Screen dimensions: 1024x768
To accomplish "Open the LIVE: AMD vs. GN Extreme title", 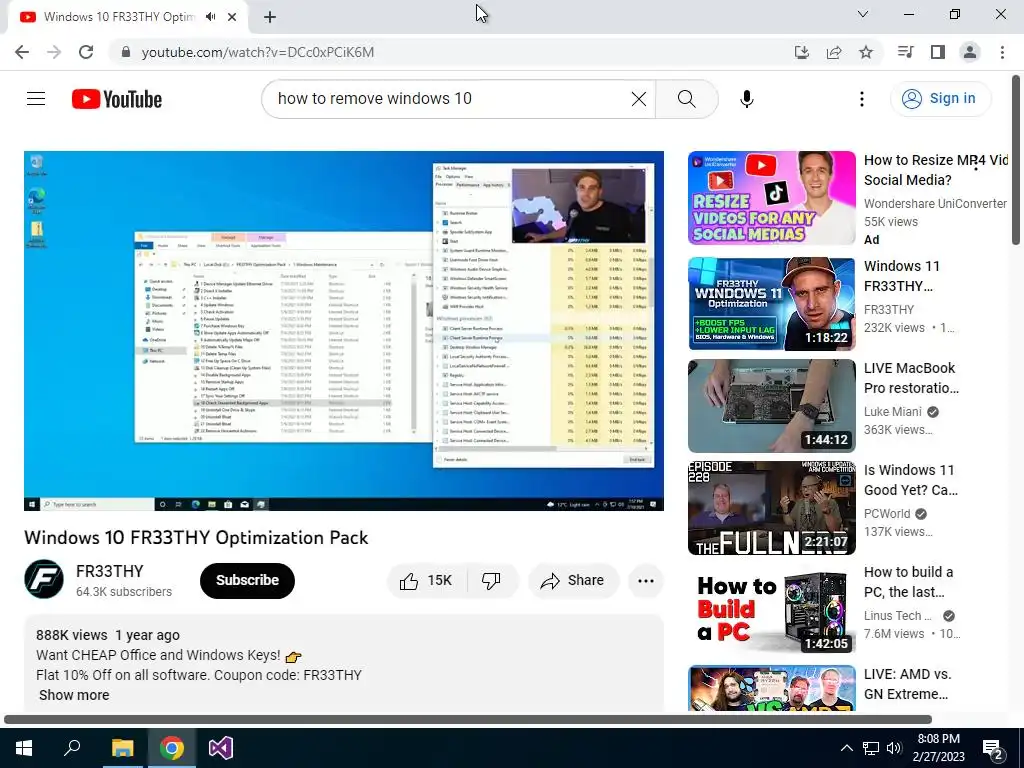I will tap(908, 684).
